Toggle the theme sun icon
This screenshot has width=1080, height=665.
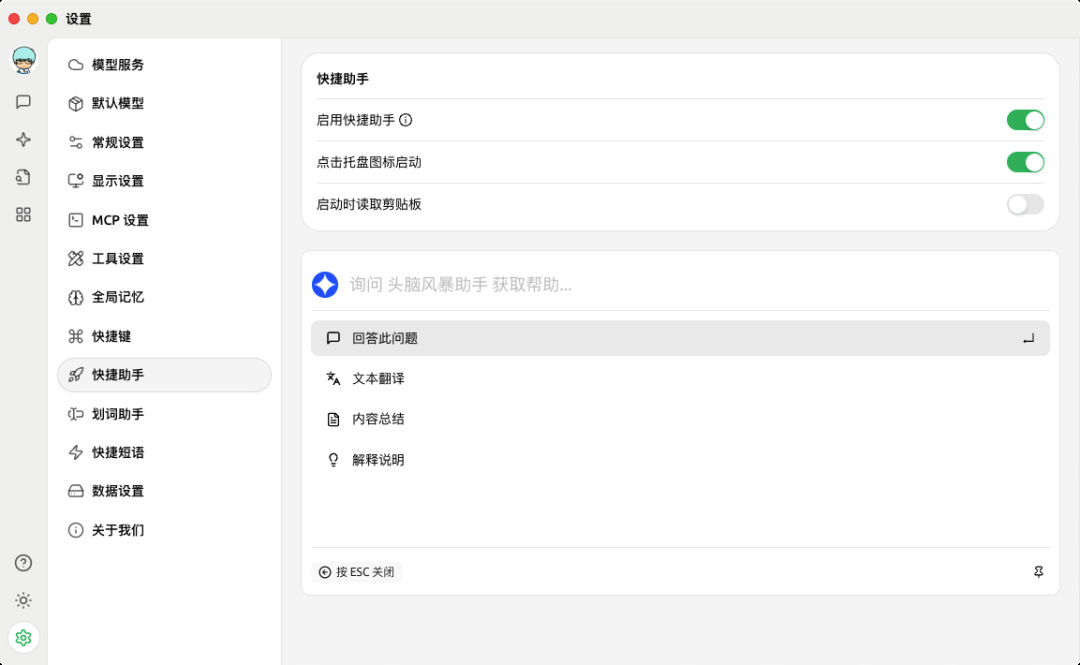[x=23, y=600]
